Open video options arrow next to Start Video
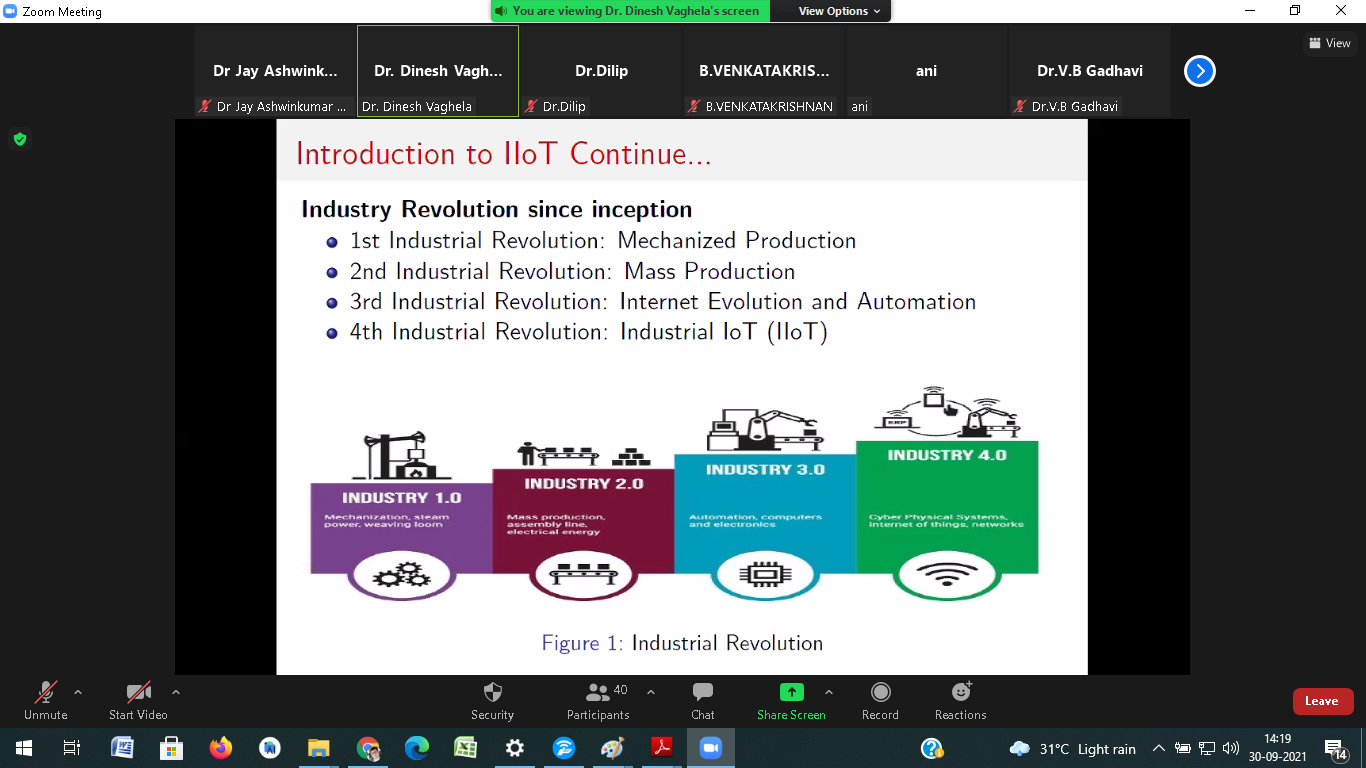Image resolution: width=1366 pixels, height=768 pixels. tap(176, 692)
